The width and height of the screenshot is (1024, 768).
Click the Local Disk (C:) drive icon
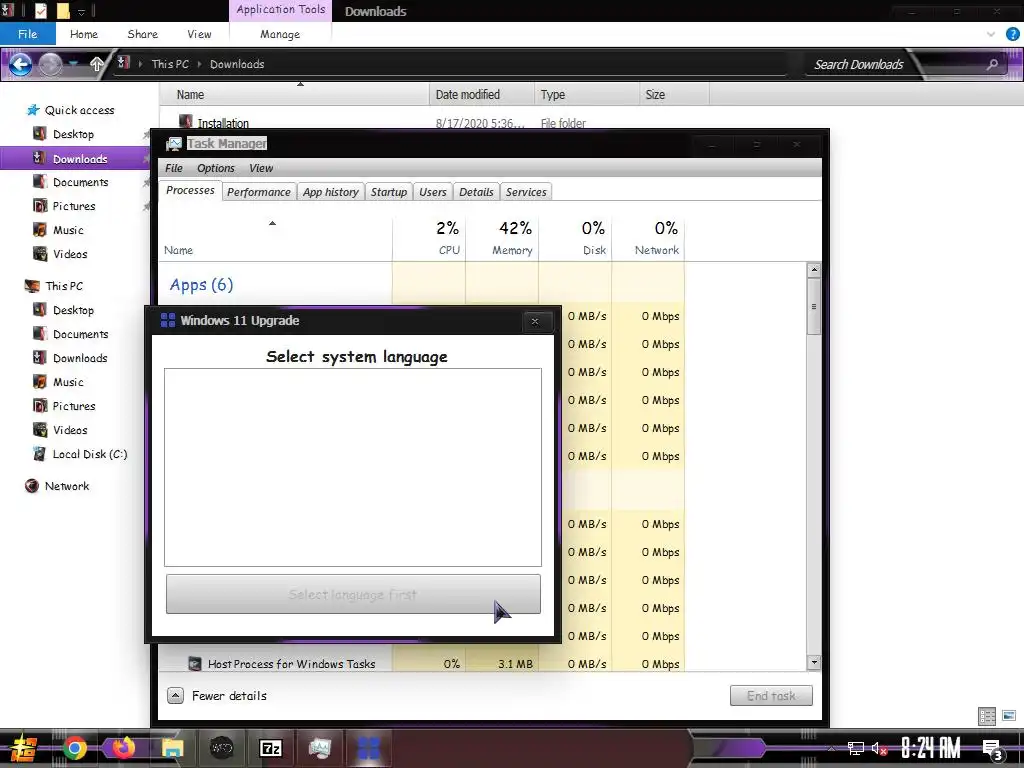click(40, 454)
